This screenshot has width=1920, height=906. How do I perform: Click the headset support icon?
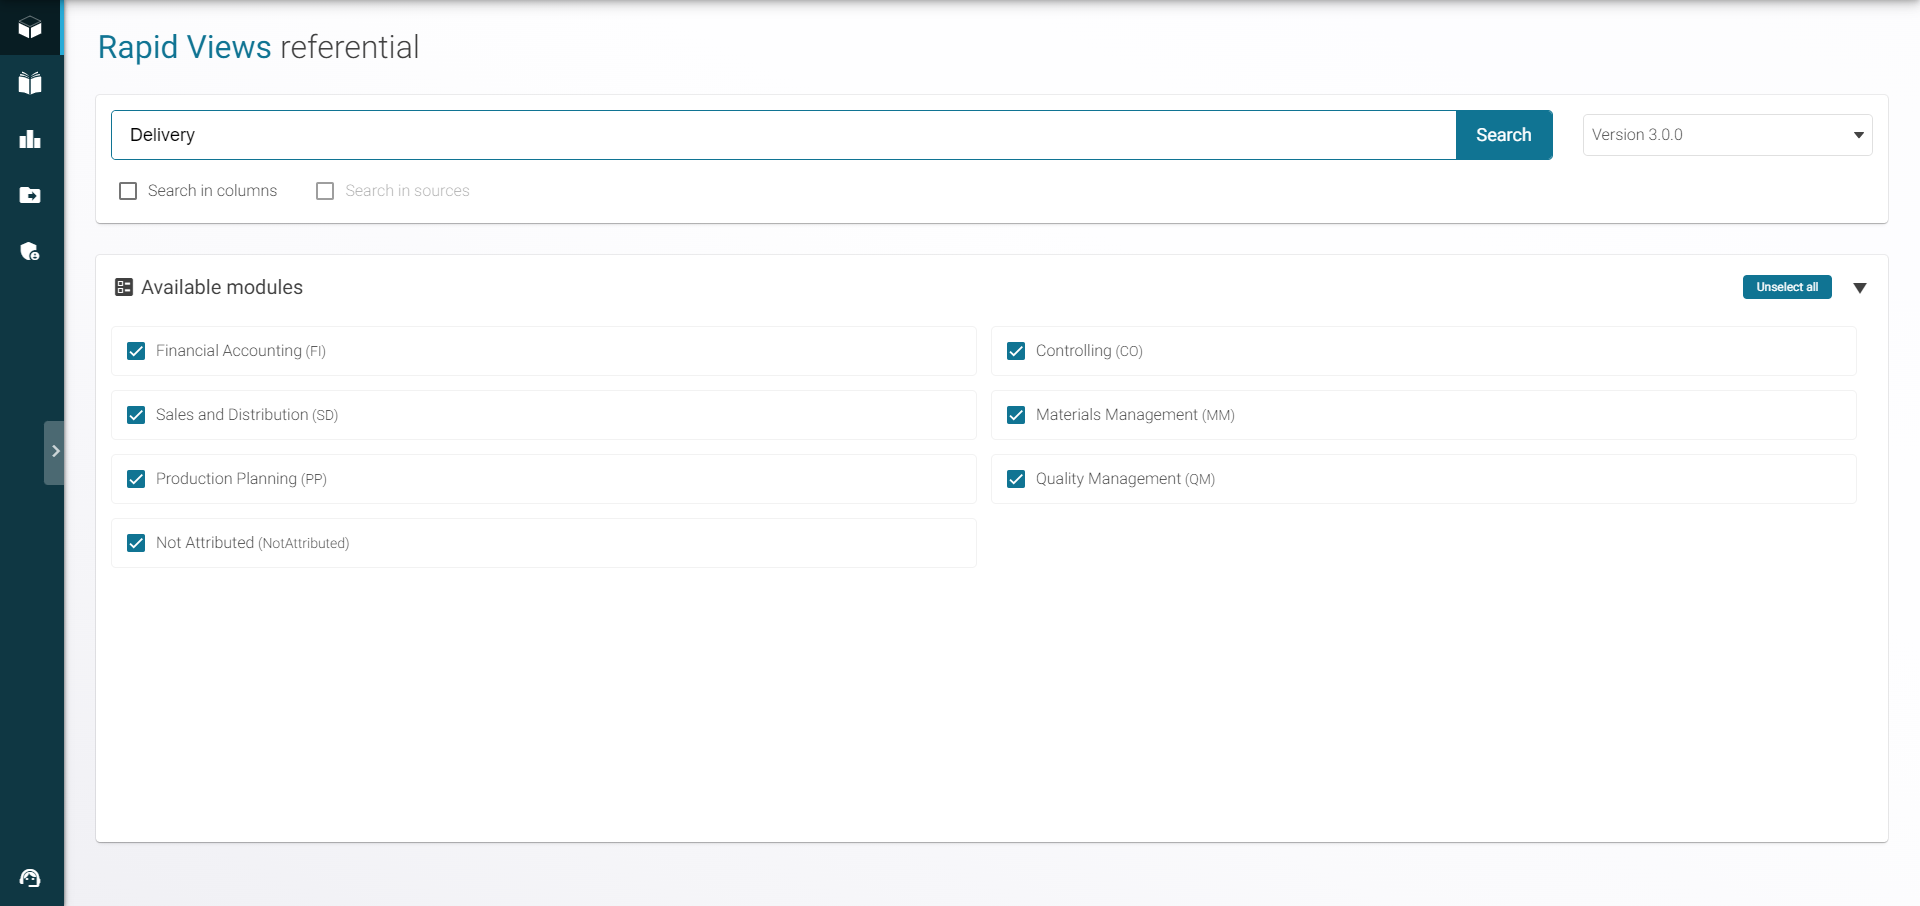coord(30,878)
